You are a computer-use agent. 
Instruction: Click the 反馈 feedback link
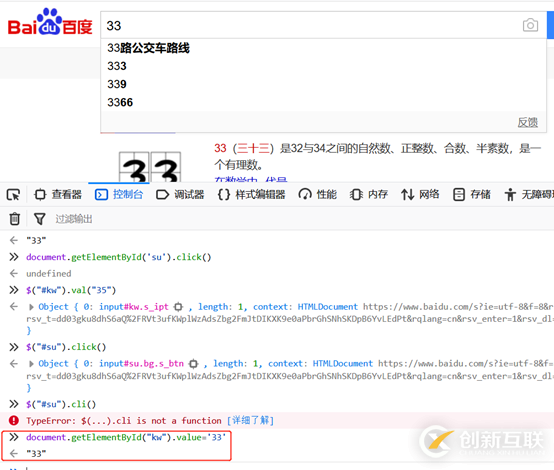[x=528, y=122]
